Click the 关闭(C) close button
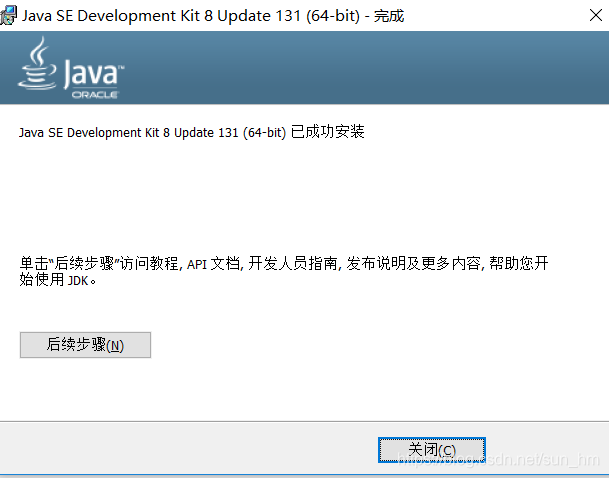The image size is (609, 478). tap(432, 450)
